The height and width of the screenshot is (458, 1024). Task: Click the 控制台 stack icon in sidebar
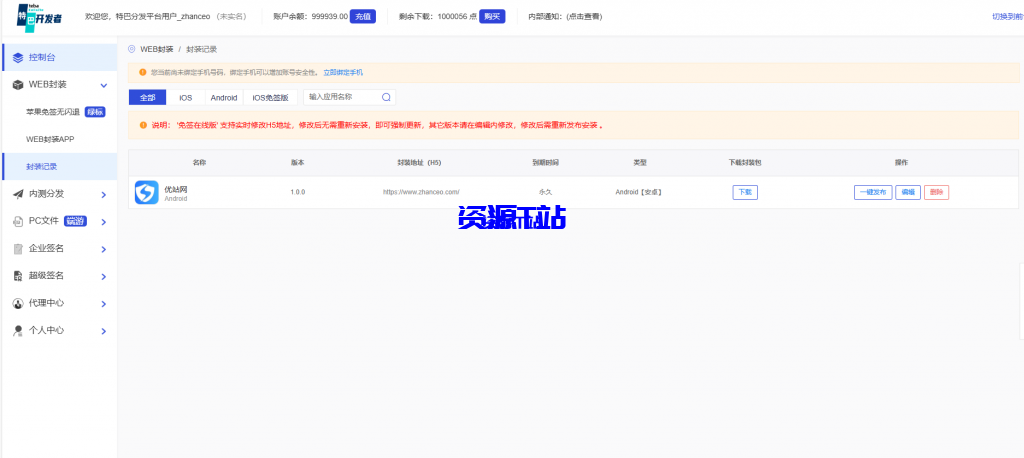tap(18, 57)
